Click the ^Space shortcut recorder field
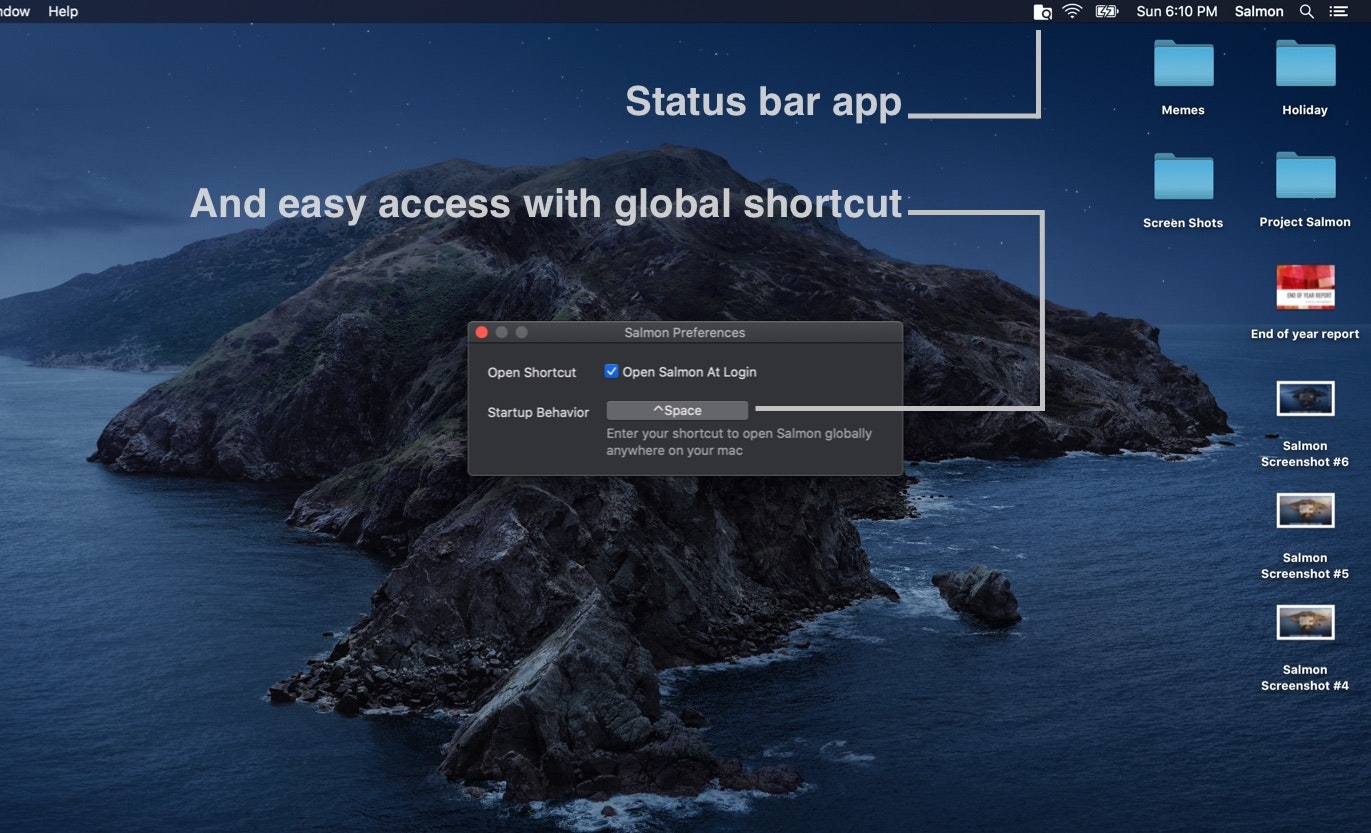This screenshot has height=833, width=1371. [677, 410]
